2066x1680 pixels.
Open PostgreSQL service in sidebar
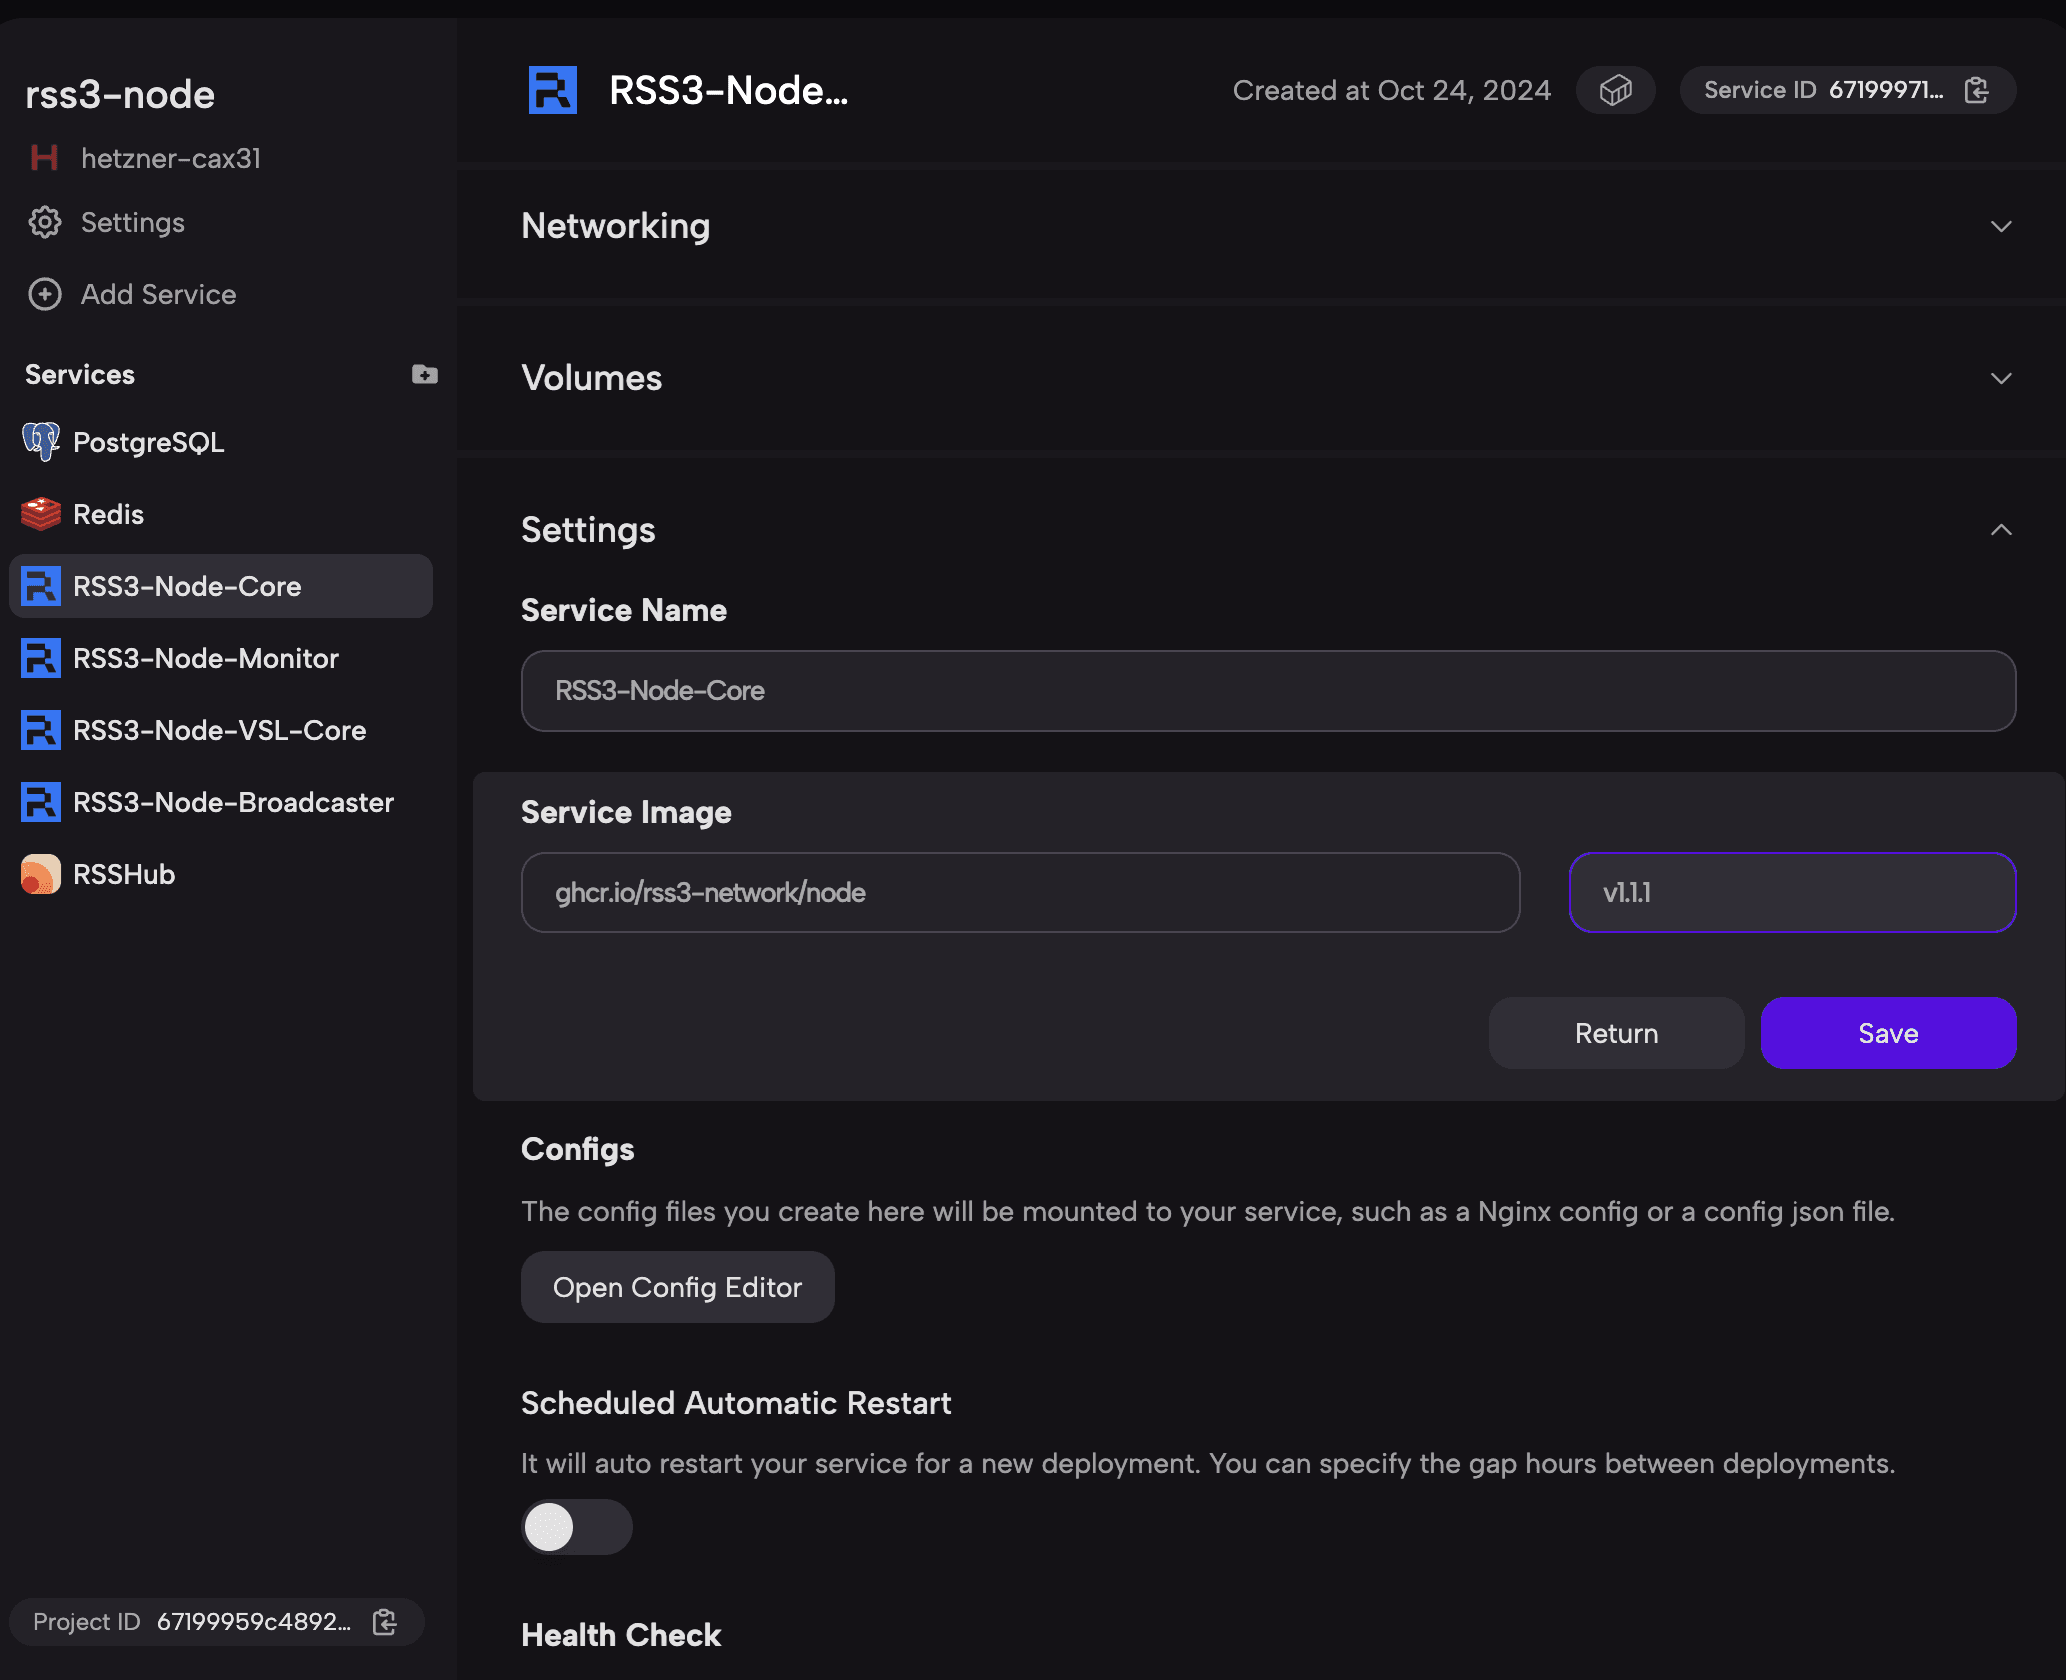click(221, 442)
